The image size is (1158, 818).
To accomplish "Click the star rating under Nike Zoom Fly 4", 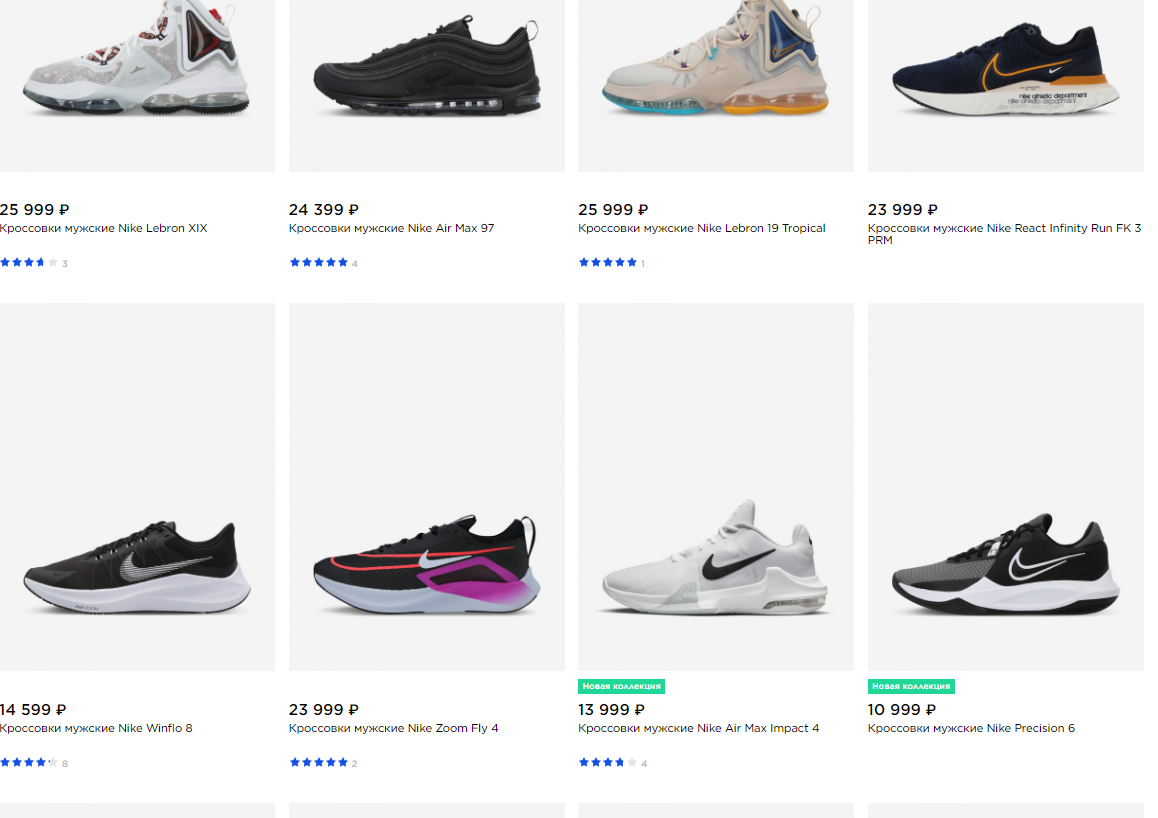I will coord(319,763).
